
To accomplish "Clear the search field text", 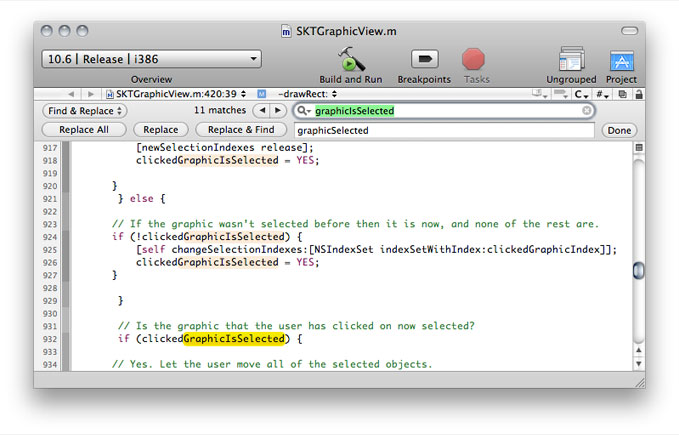I will (x=587, y=111).
